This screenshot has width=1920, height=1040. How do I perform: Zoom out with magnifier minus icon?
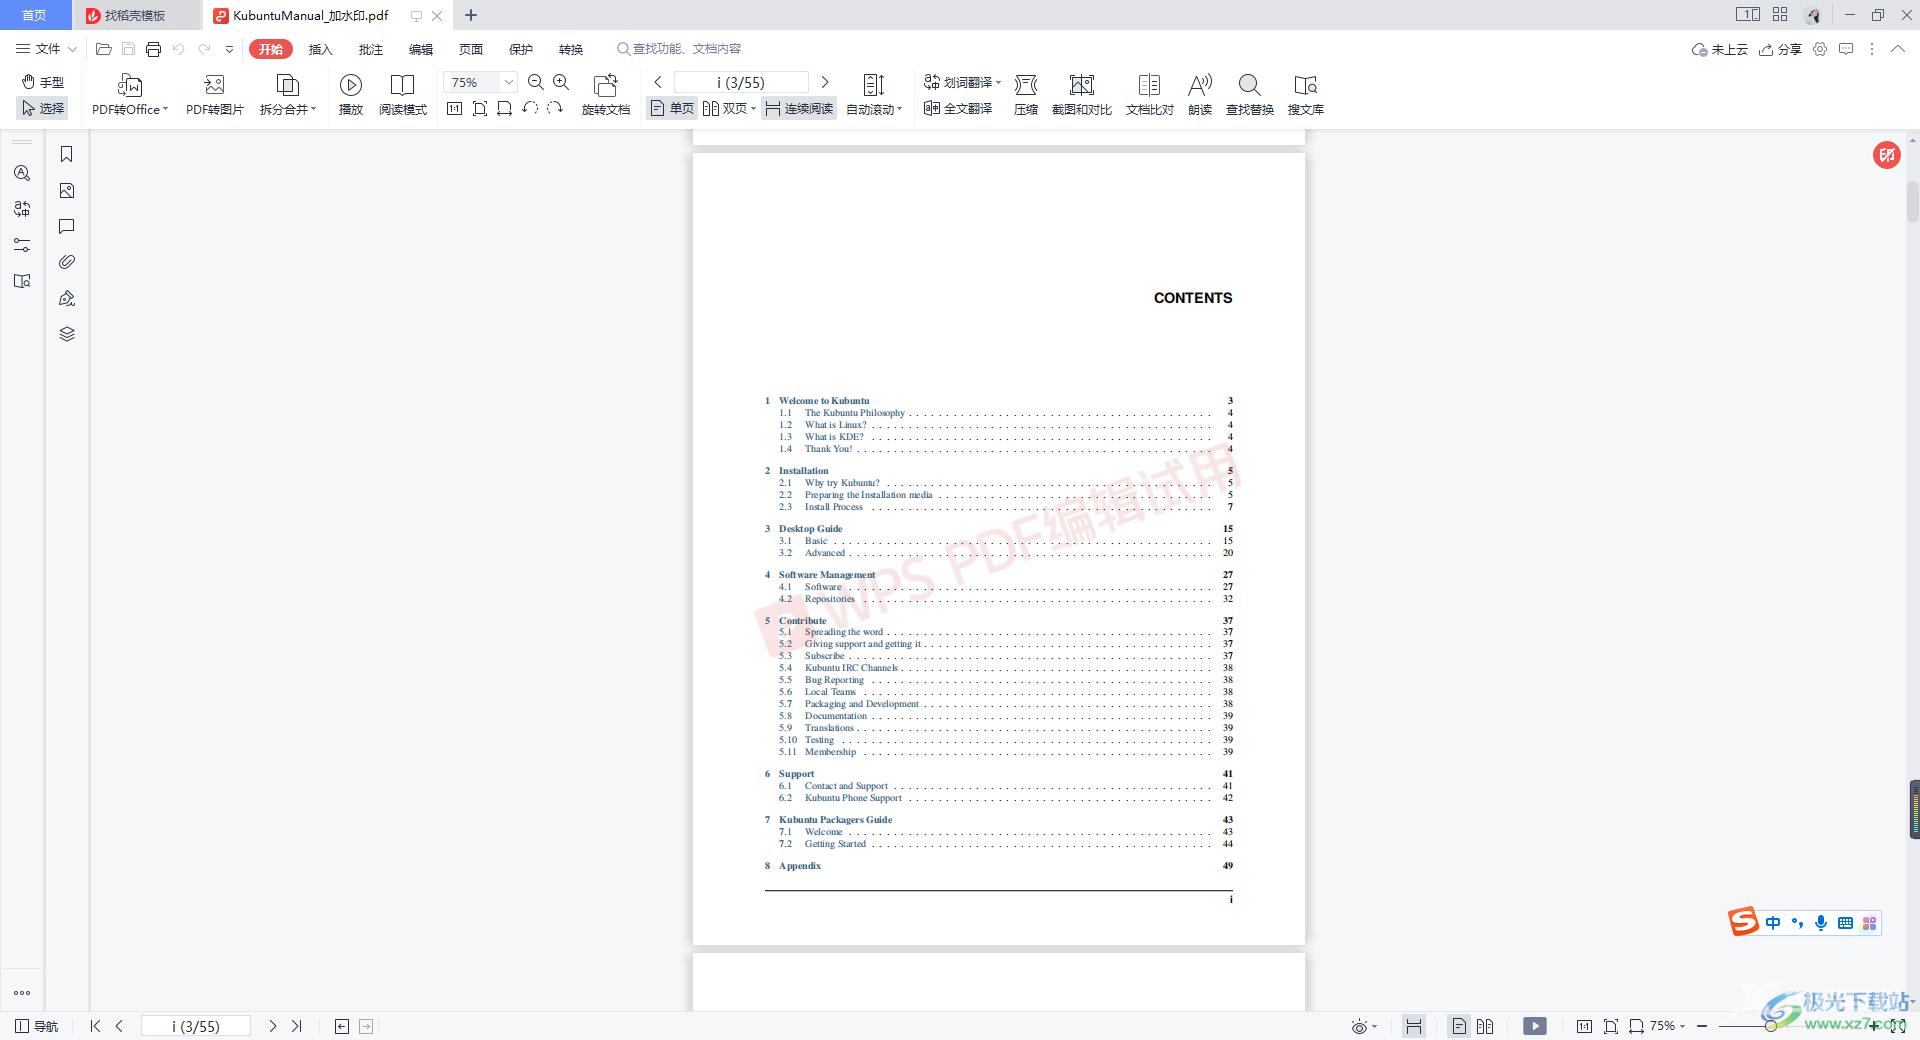tap(536, 82)
